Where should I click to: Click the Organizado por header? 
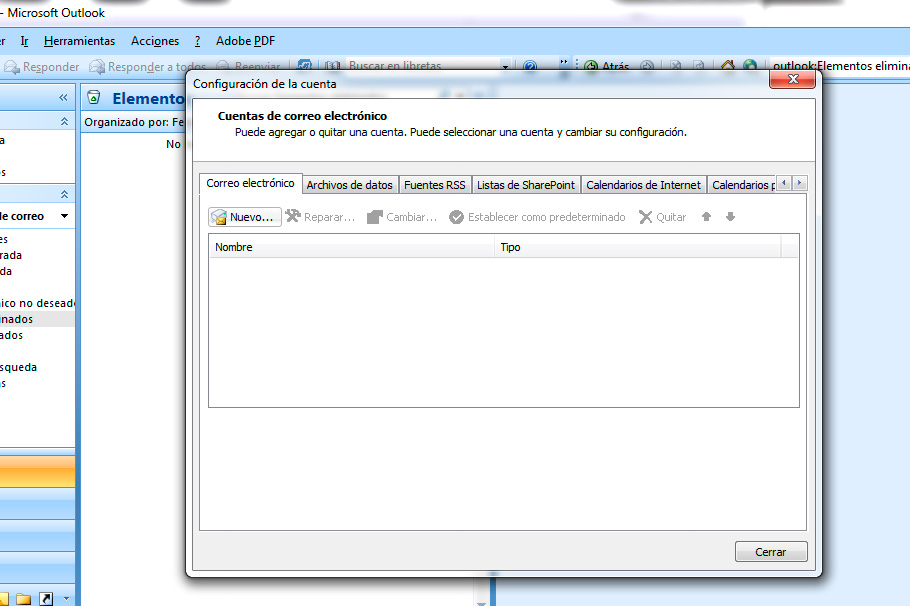click(133, 122)
